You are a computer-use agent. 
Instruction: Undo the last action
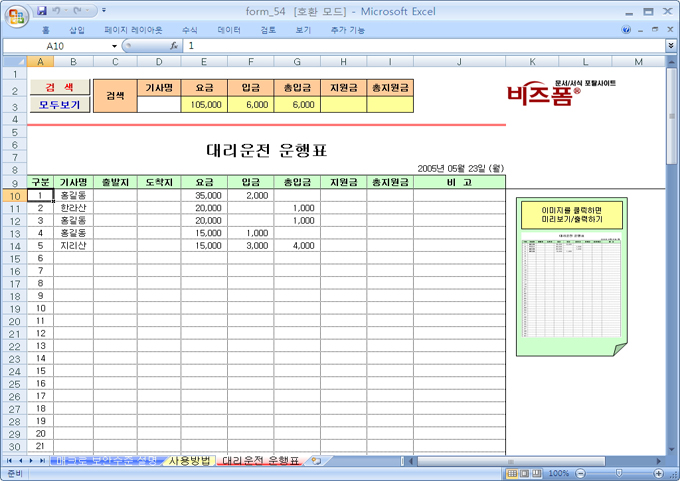pyautogui.click(x=56, y=11)
